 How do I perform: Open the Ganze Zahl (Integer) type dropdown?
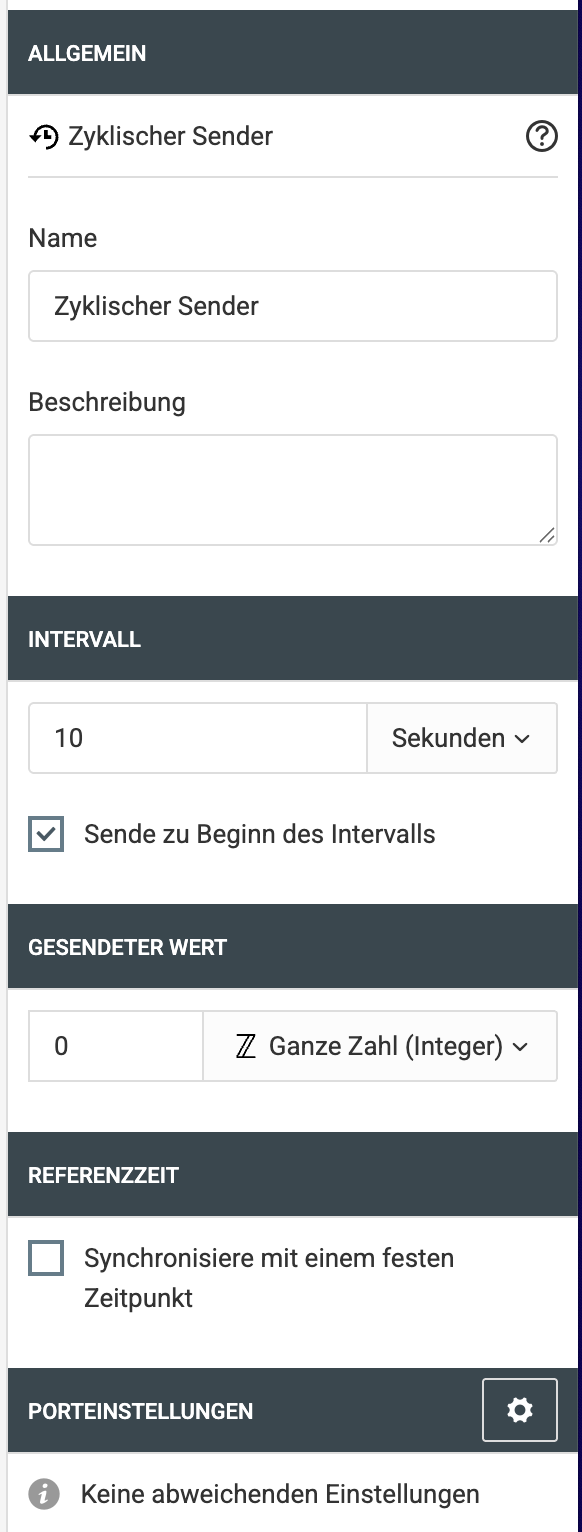click(x=380, y=1046)
